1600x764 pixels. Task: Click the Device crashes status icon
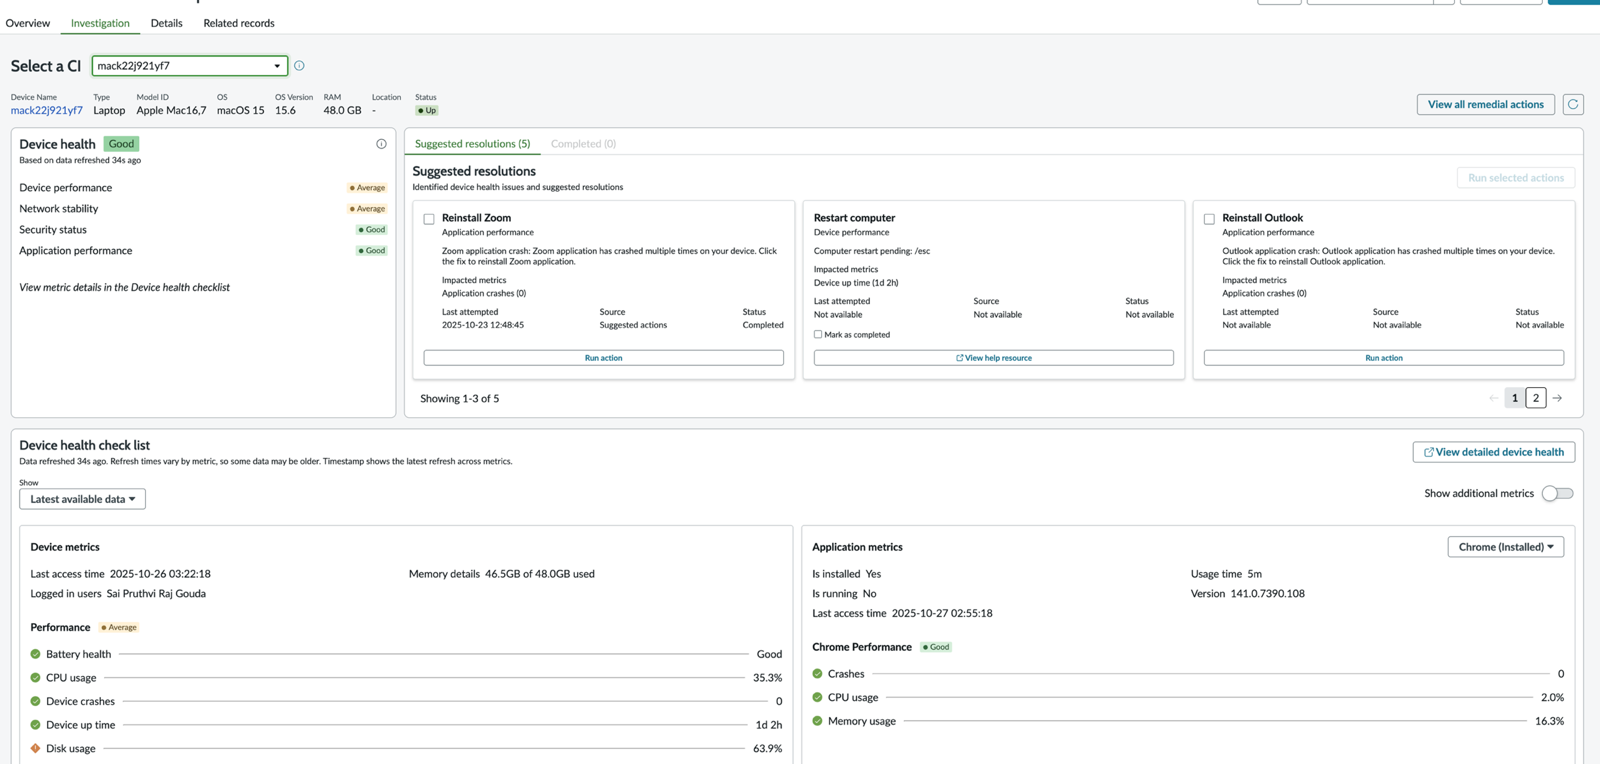(x=35, y=701)
